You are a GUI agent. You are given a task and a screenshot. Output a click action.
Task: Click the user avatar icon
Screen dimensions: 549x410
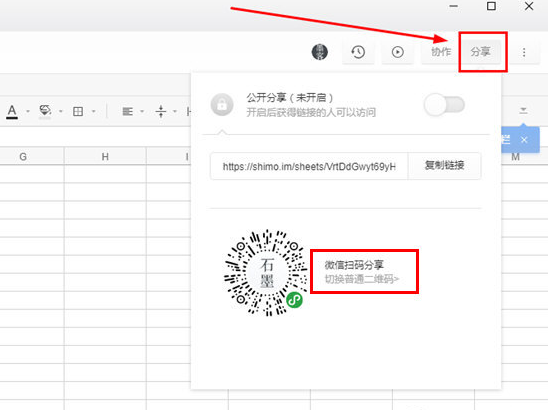(319, 52)
